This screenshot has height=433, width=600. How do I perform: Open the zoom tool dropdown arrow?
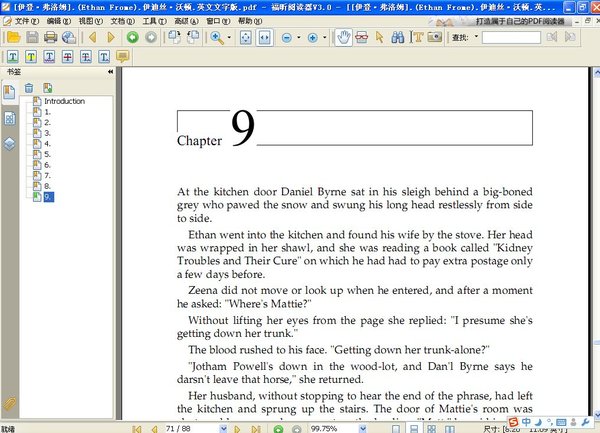point(229,37)
